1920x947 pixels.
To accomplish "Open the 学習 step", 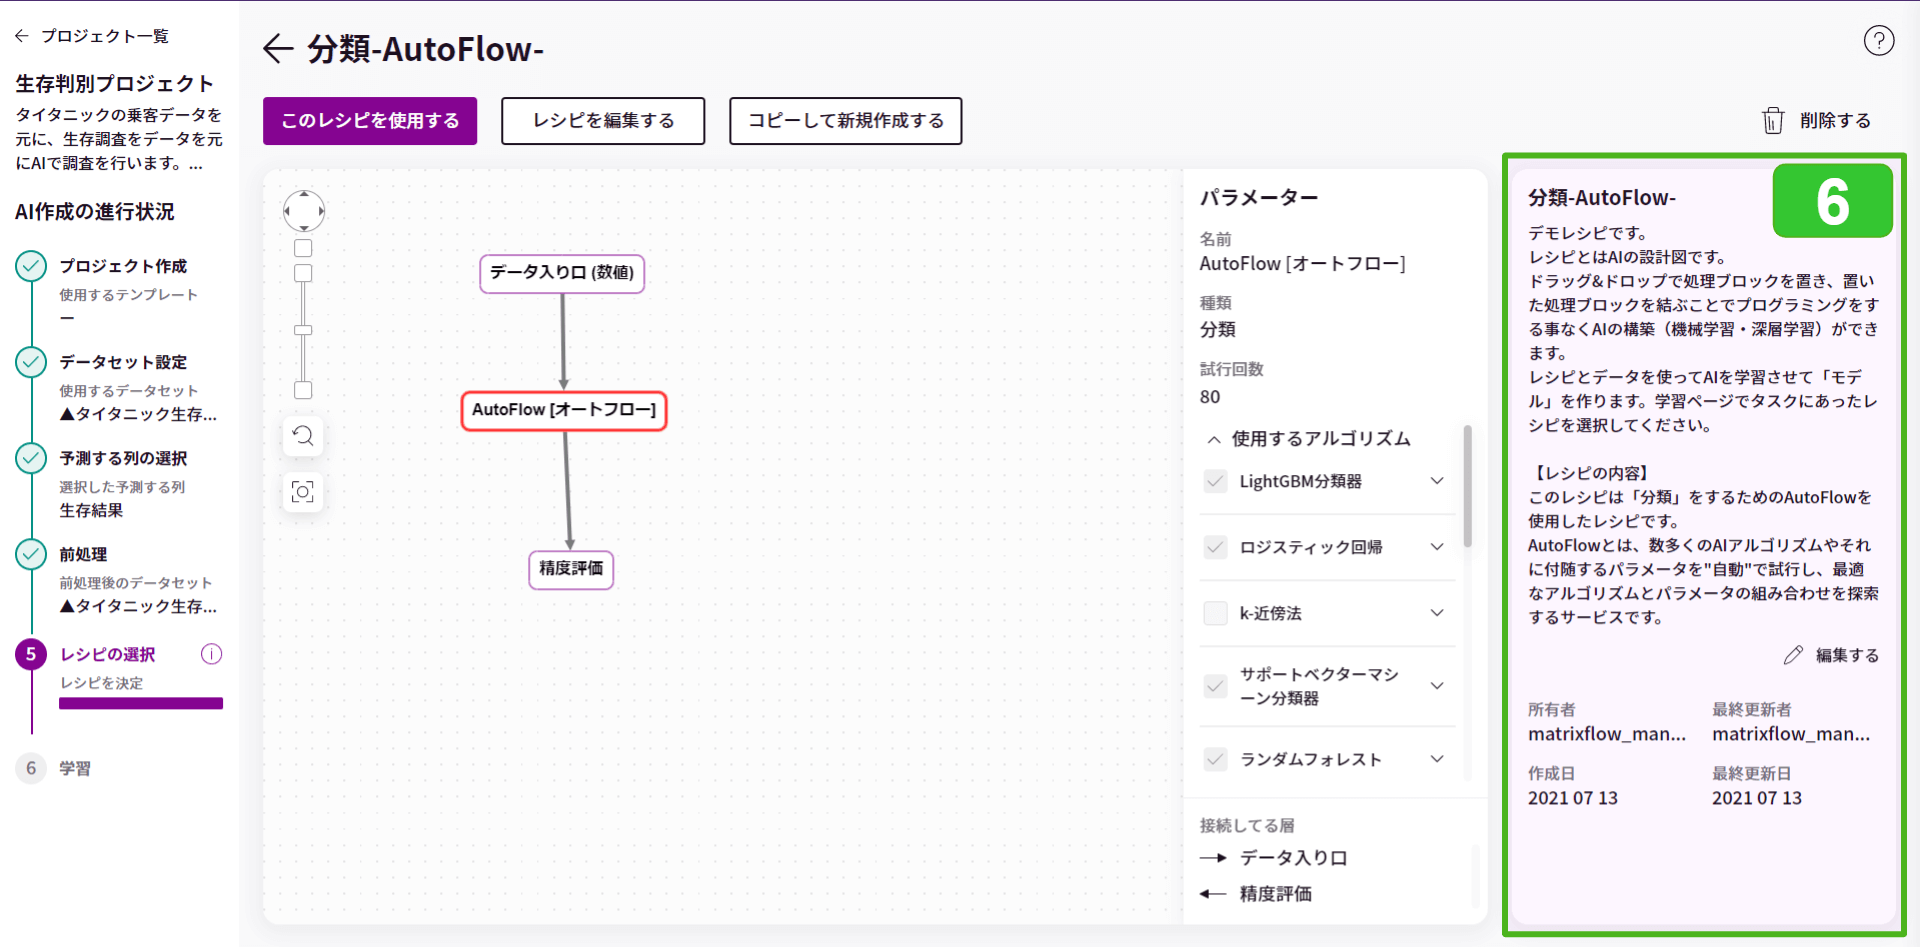I will point(75,768).
